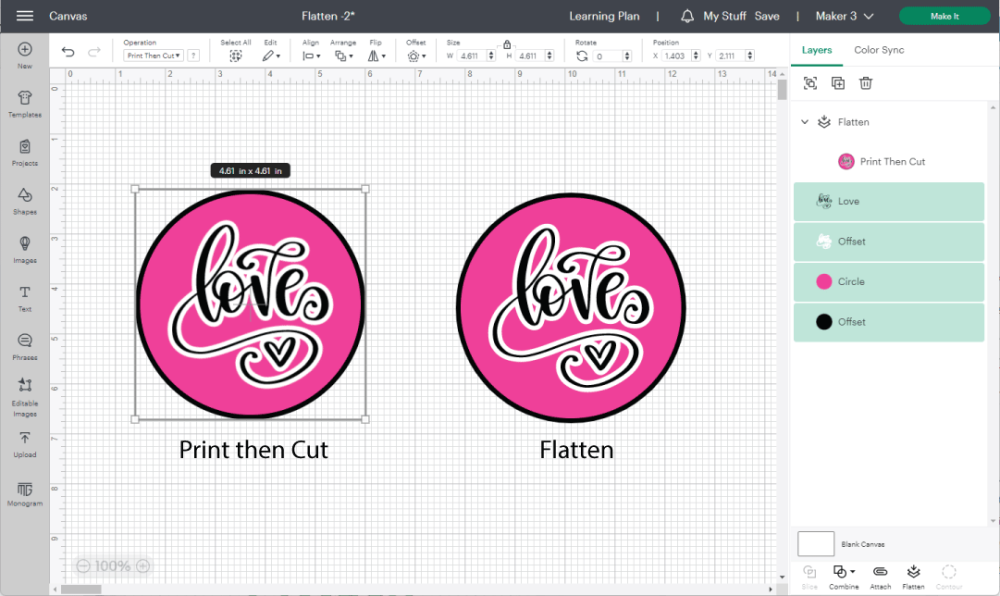1000x596 pixels.
Task: Click the Canvas title label
Action: 68,16
